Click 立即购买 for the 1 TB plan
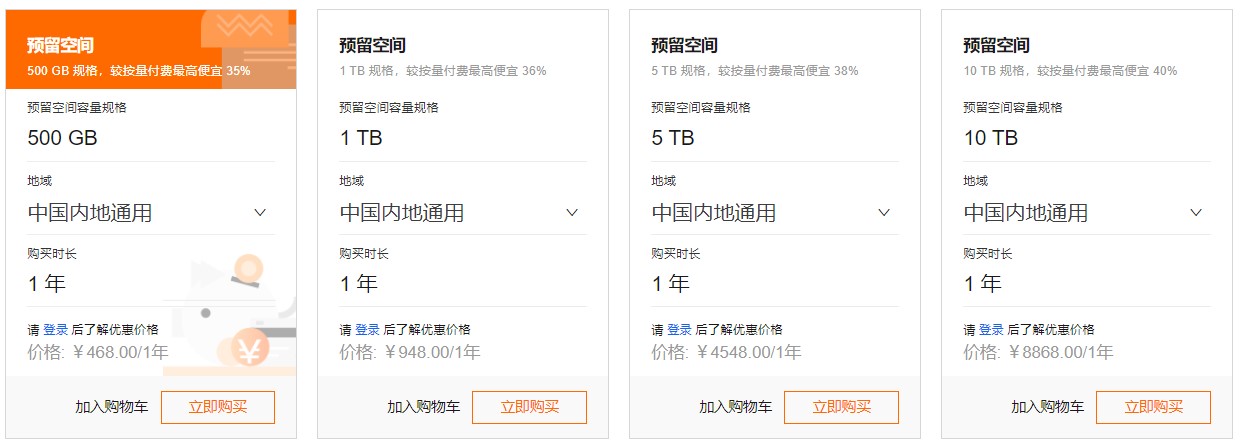Viewport: 1241px width, 448px height. click(530, 407)
